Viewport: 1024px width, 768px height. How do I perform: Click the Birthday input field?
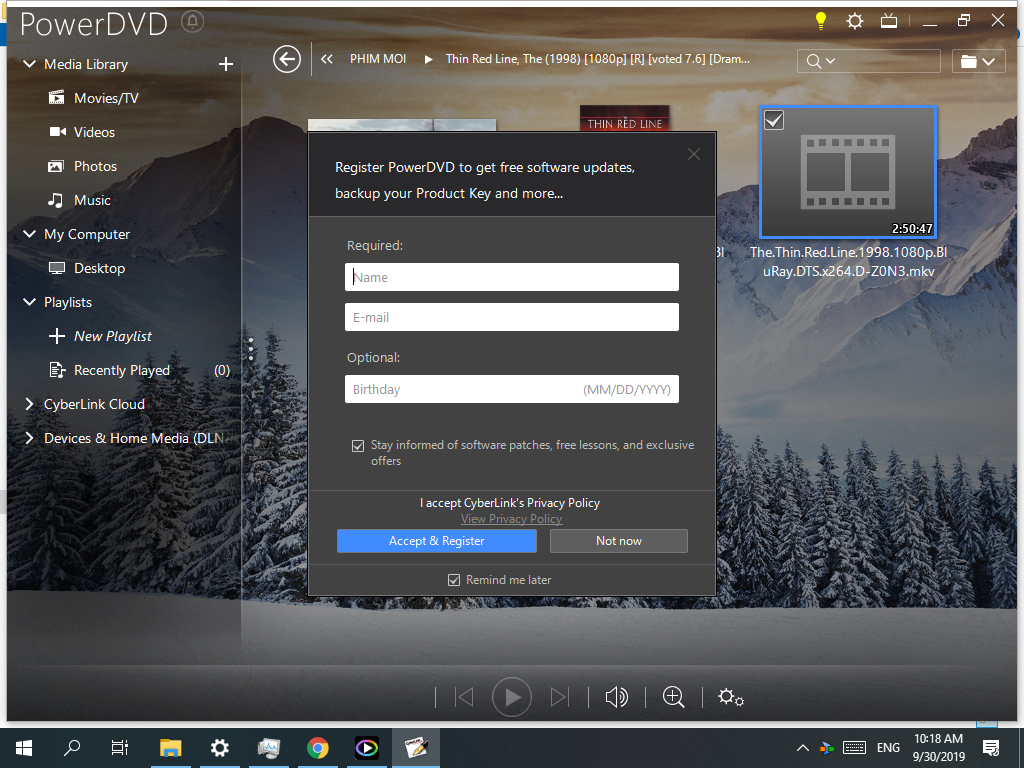(x=511, y=389)
